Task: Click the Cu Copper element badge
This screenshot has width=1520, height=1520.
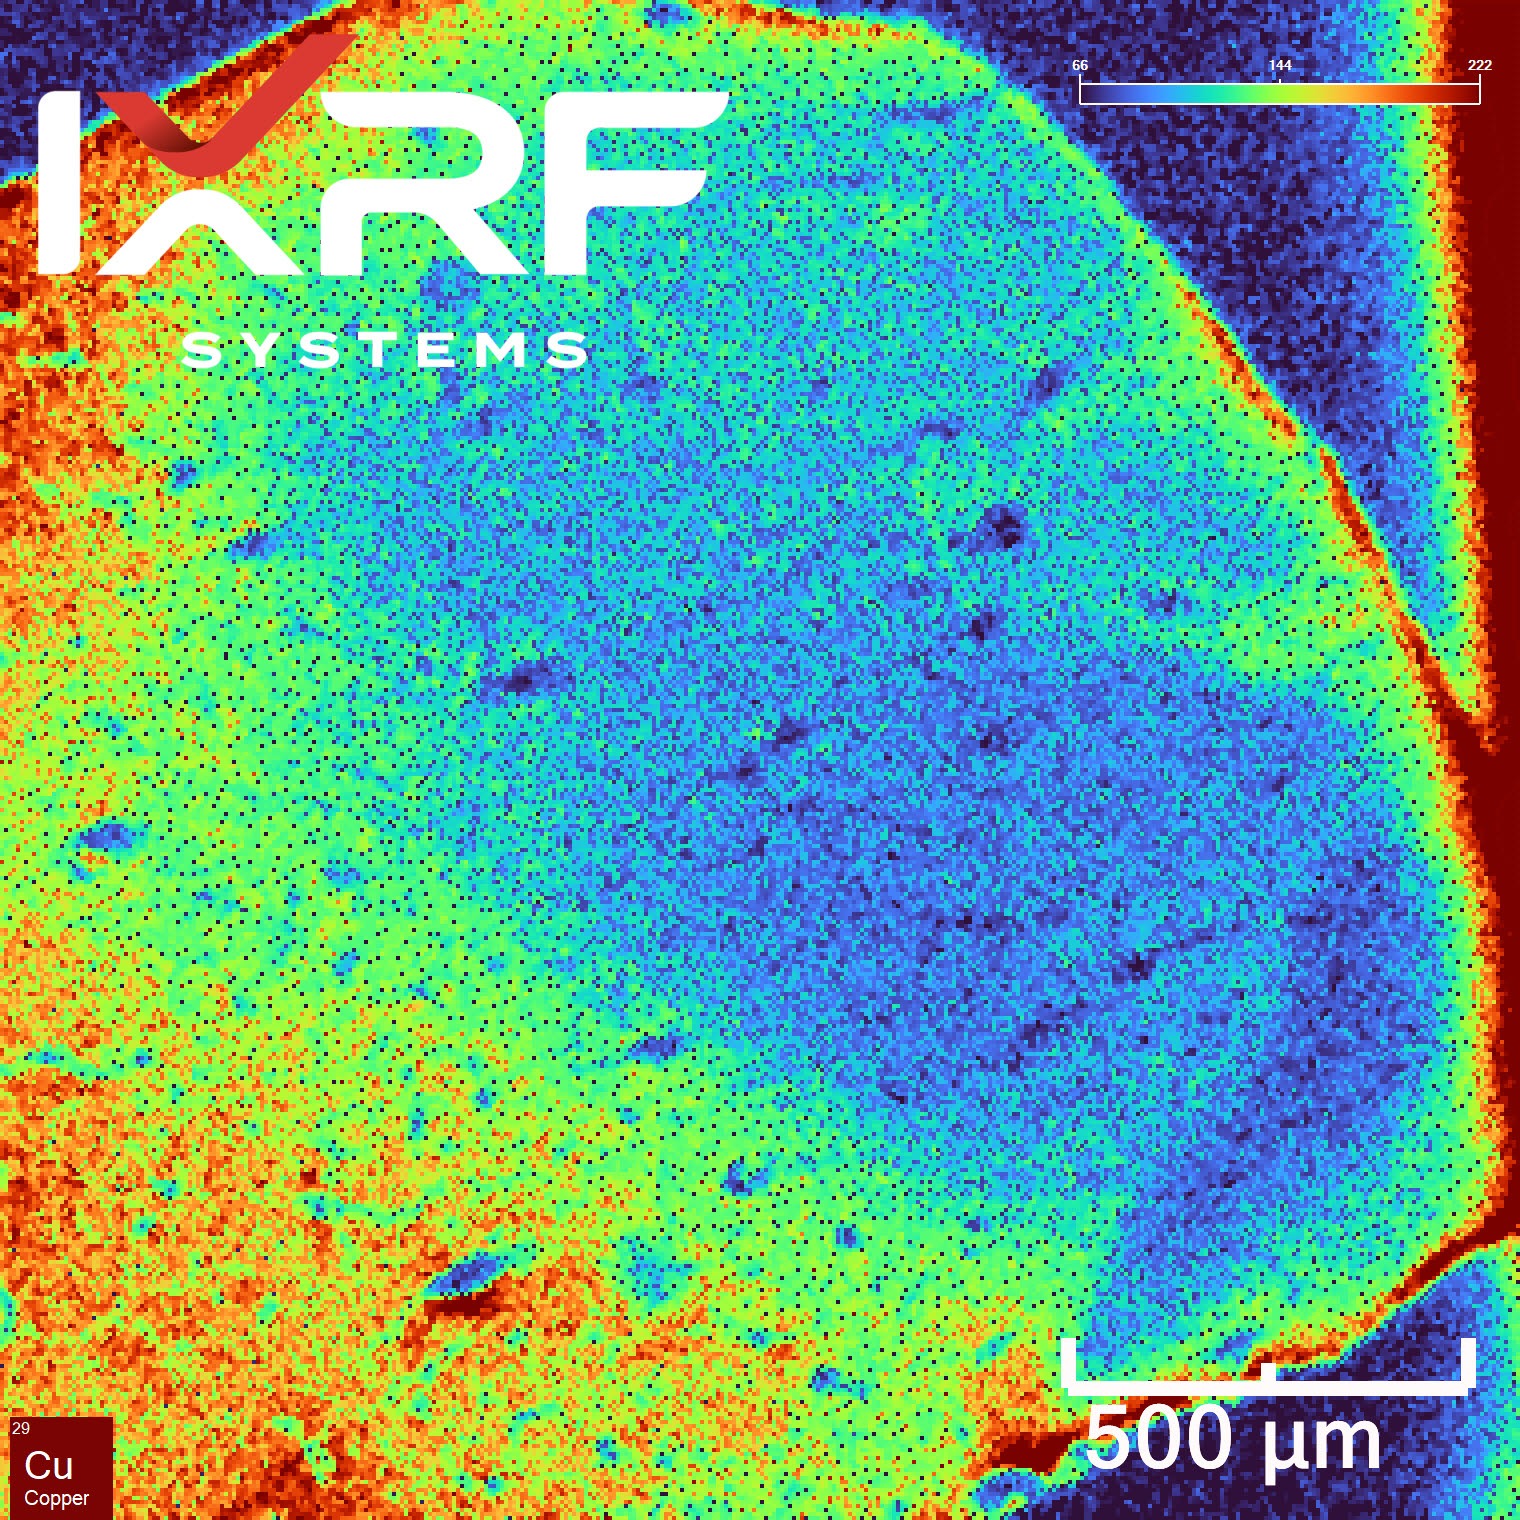Action: click(x=61, y=1468)
